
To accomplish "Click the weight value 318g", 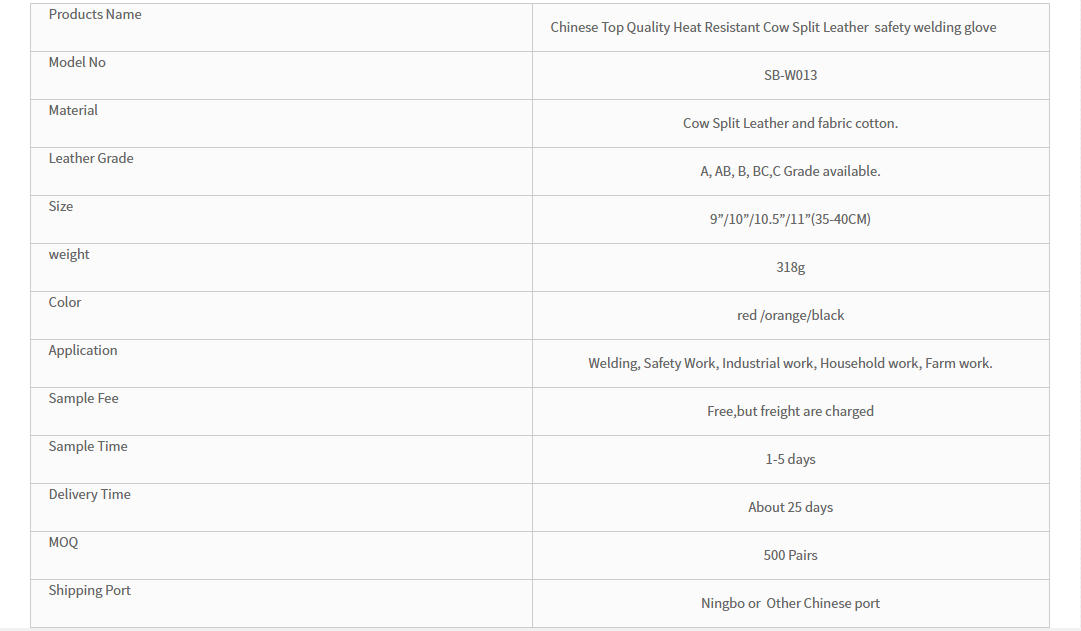I will [790, 268].
